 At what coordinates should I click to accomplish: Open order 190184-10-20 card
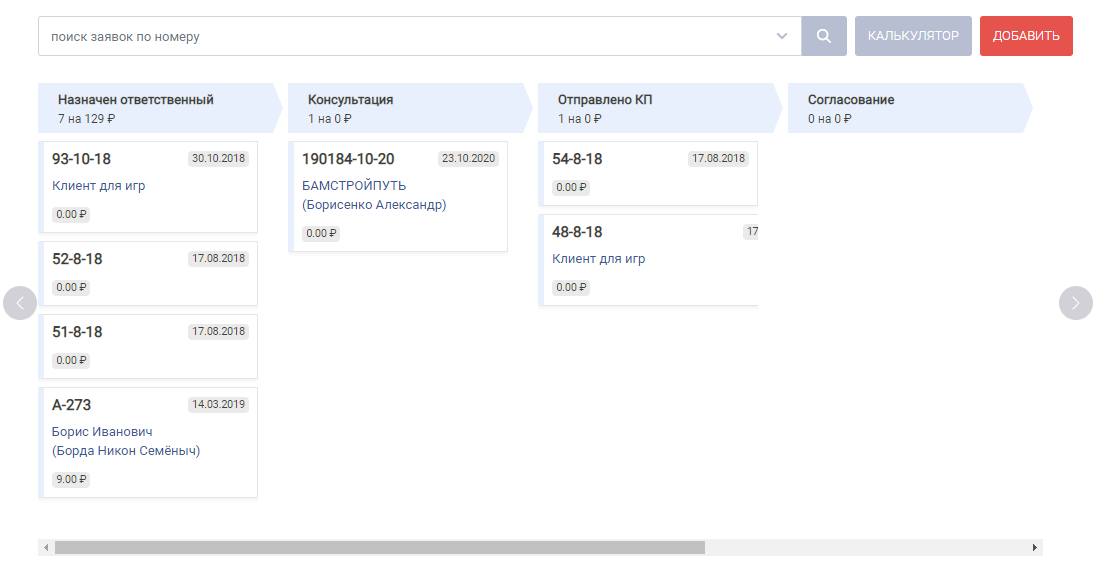click(x=398, y=196)
